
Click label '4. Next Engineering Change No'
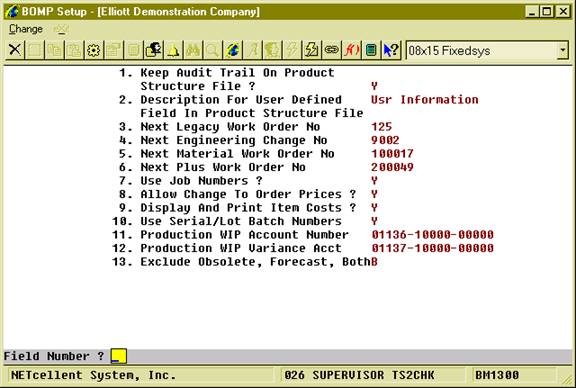(x=223, y=140)
